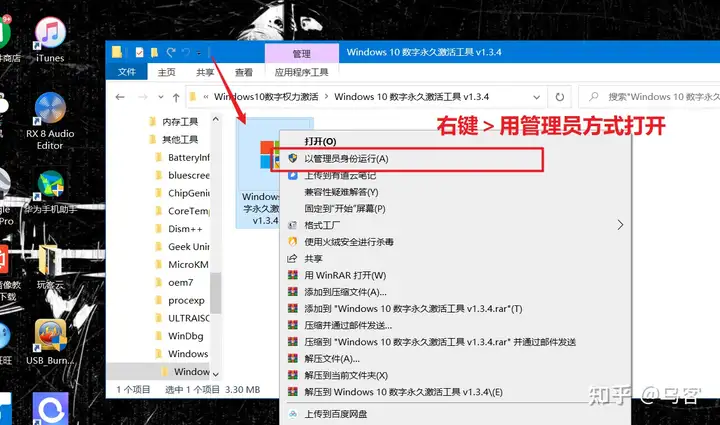This screenshot has height=425, width=720.
Task: Click WinRAR icon beside 解压文件(A)
Action: pos(292,358)
